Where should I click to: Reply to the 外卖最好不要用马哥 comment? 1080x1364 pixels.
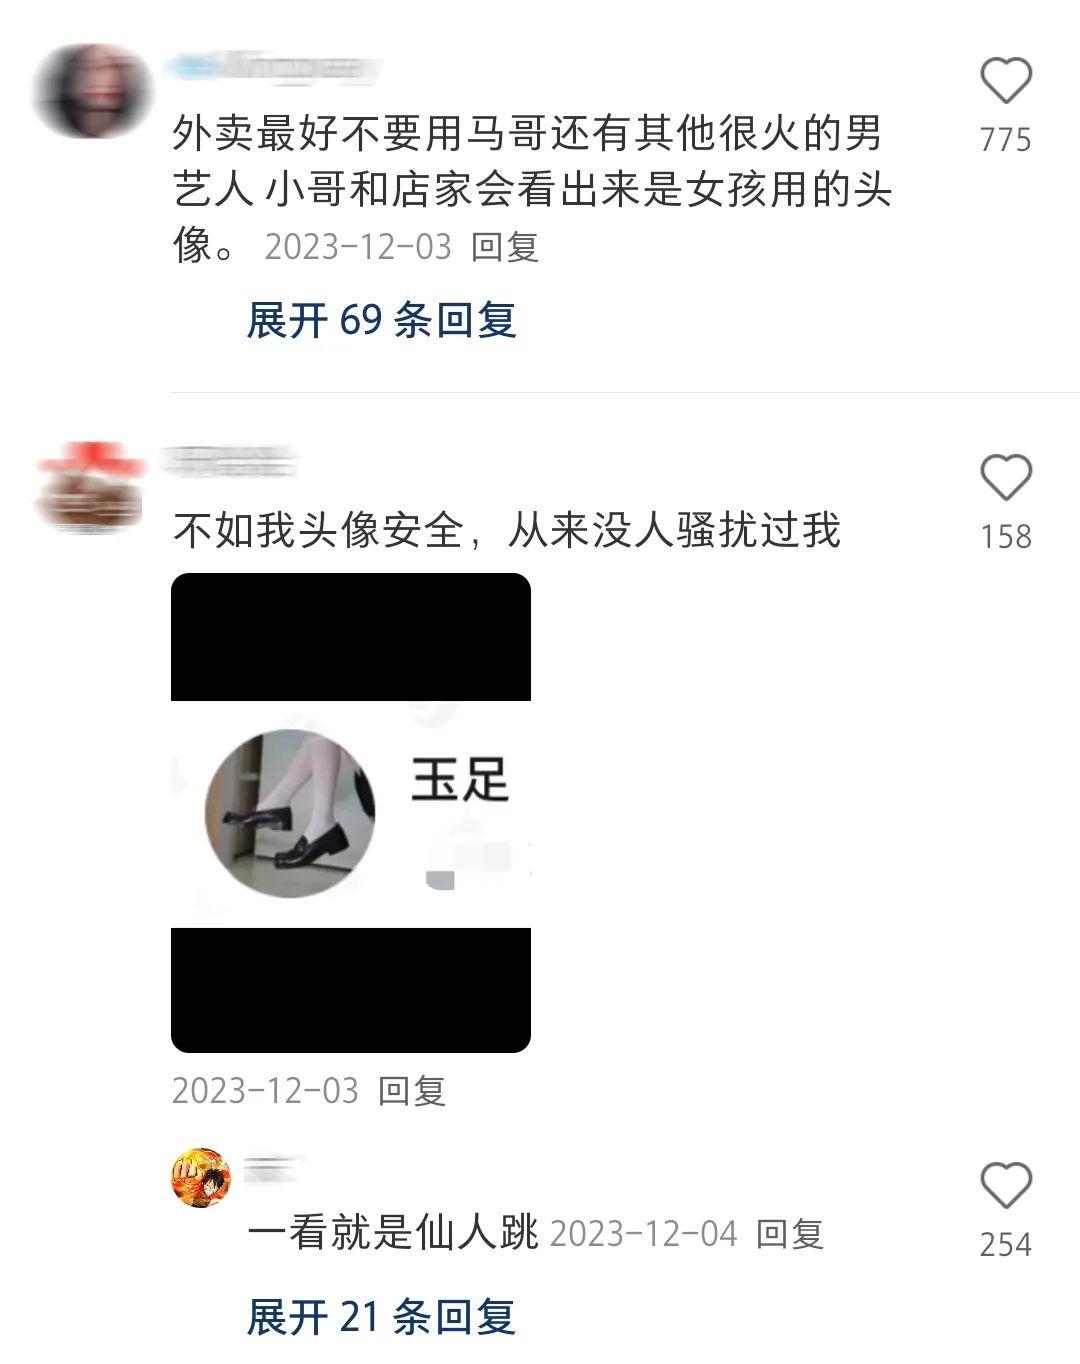pos(505,246)
